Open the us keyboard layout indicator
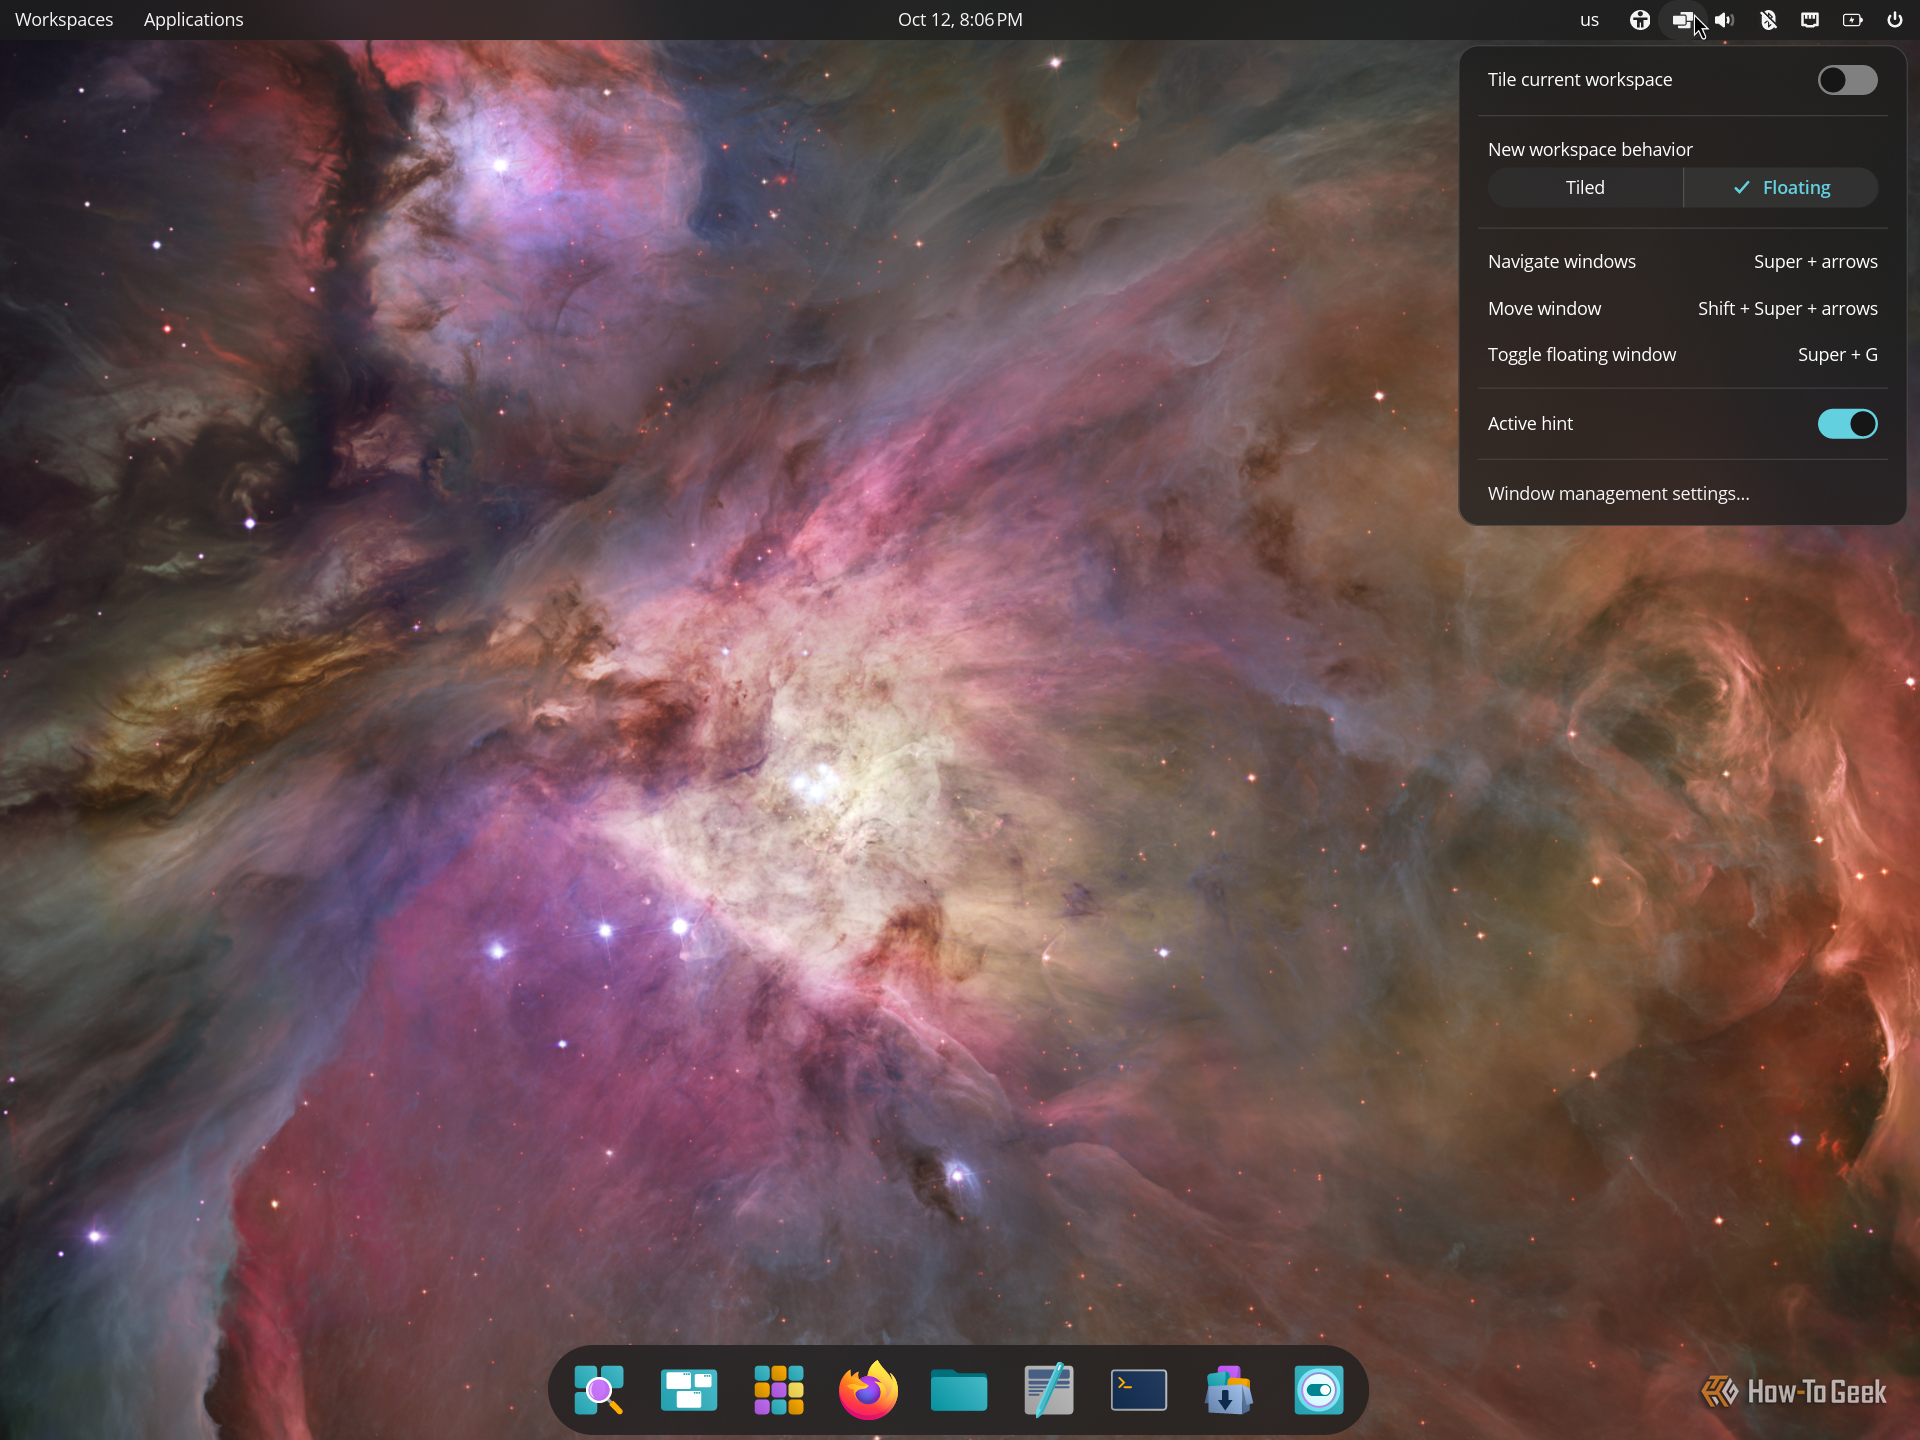This screenshot has height=1440, width=1920. tap(1589, 20)
